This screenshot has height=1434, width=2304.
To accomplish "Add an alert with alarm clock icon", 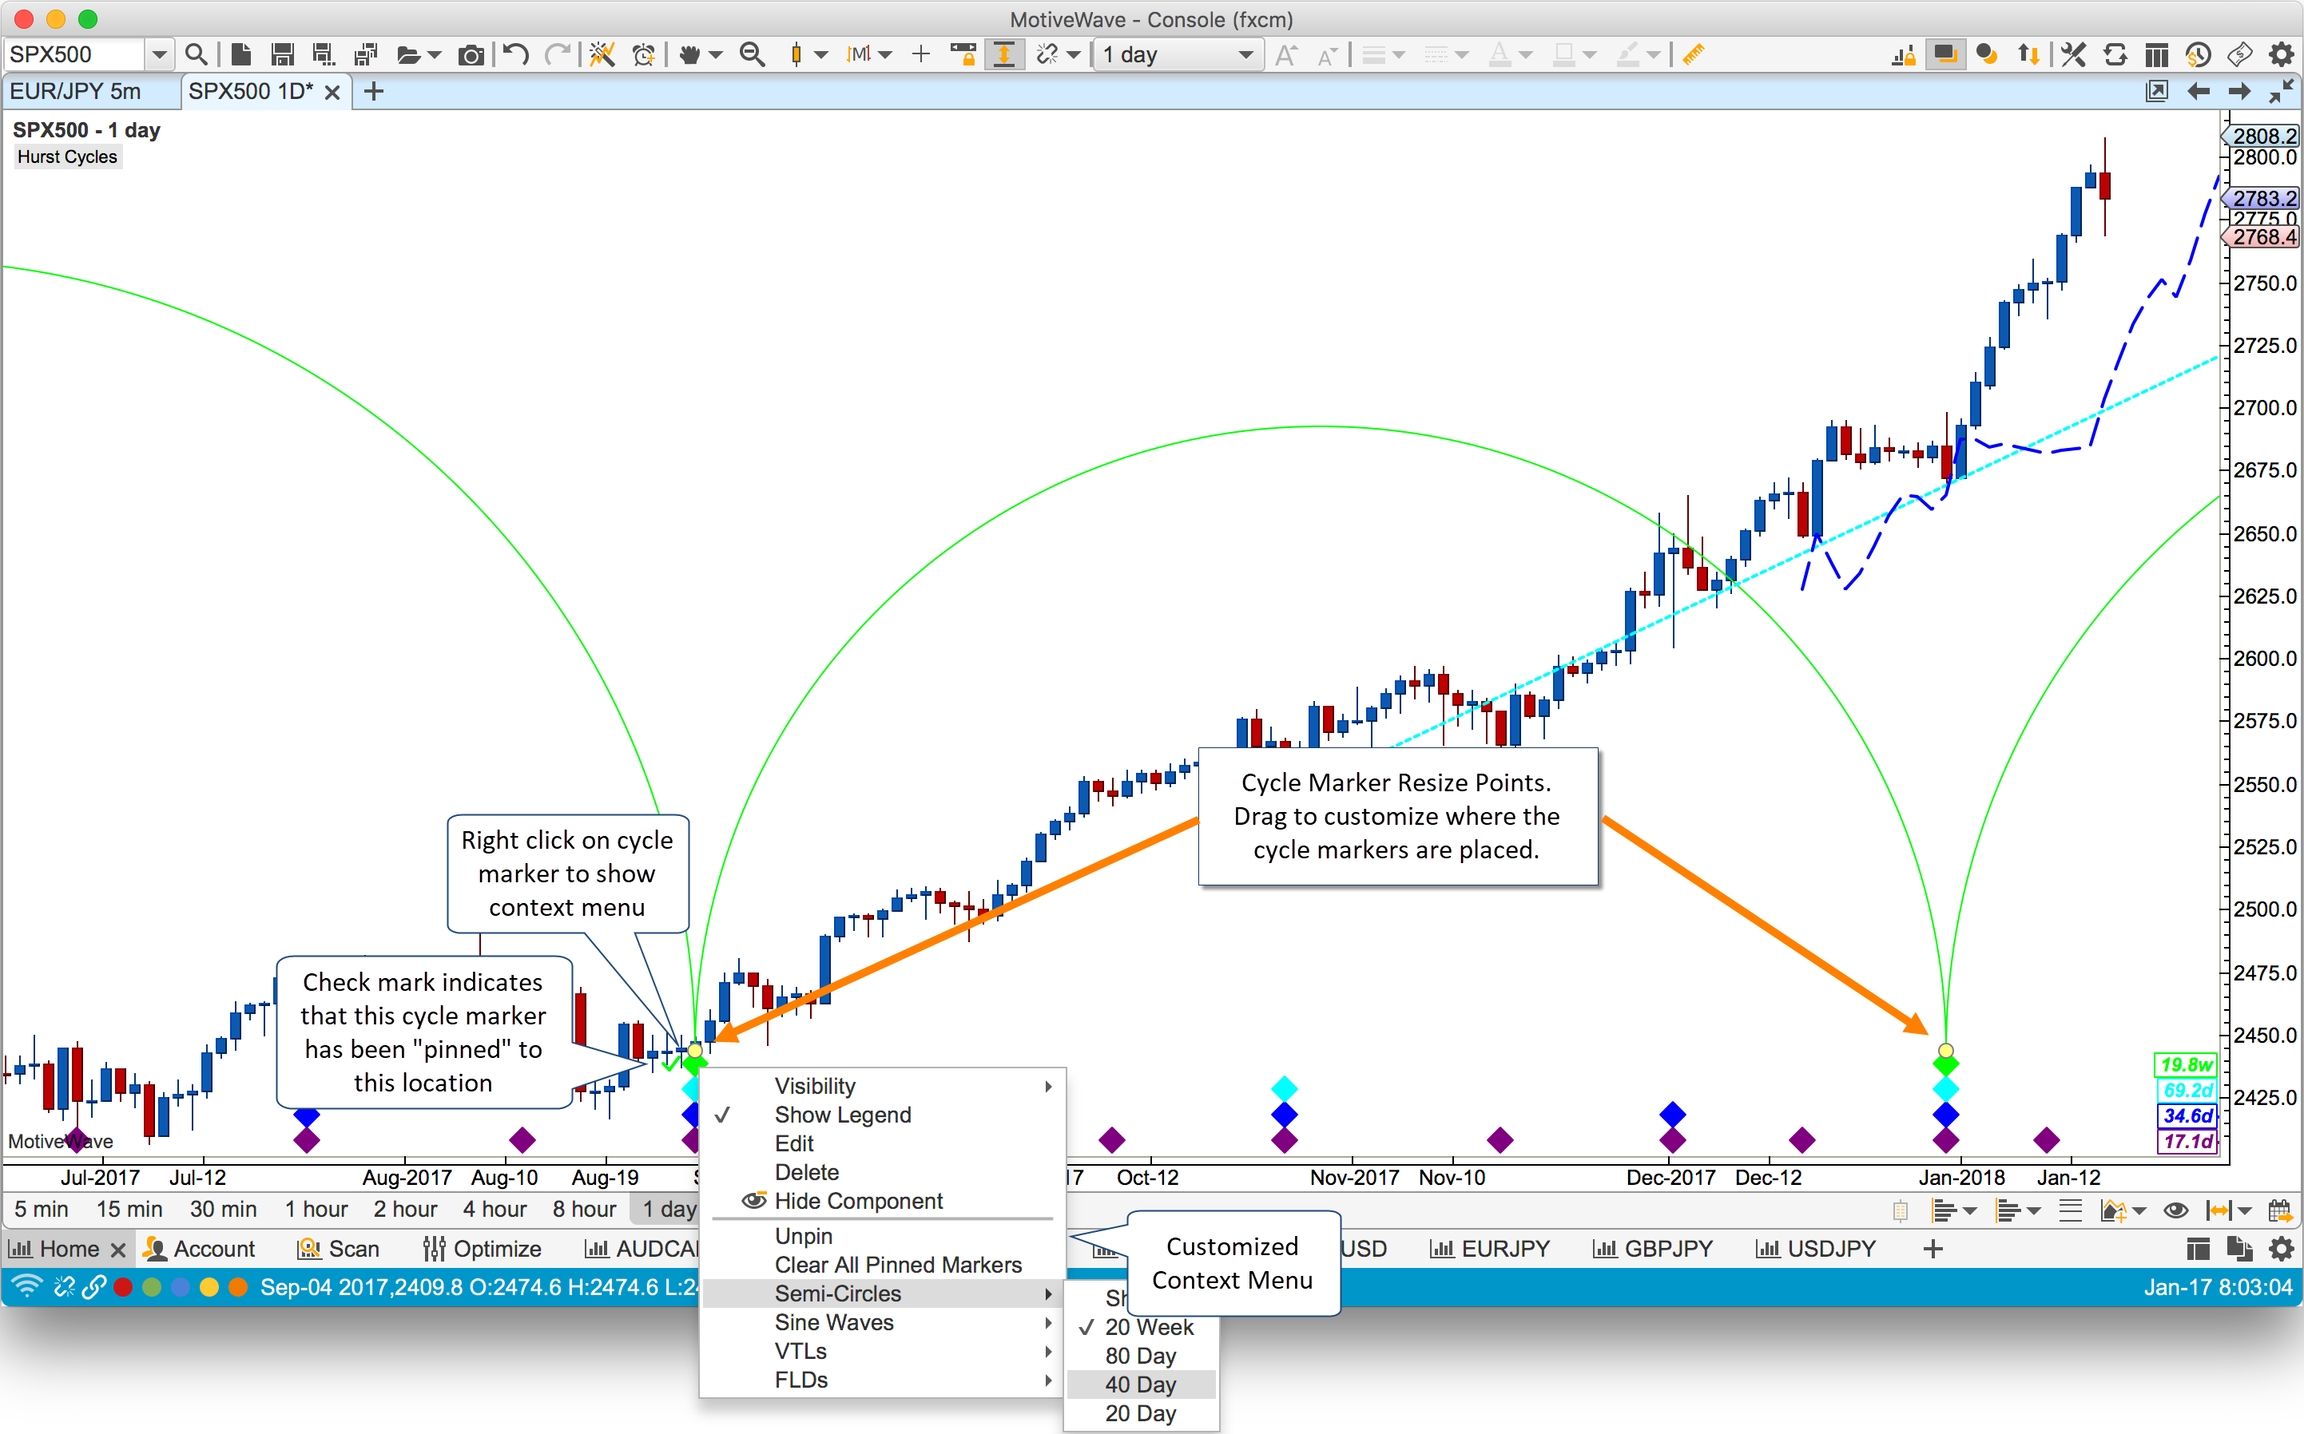I will click(x=644, y=54).
